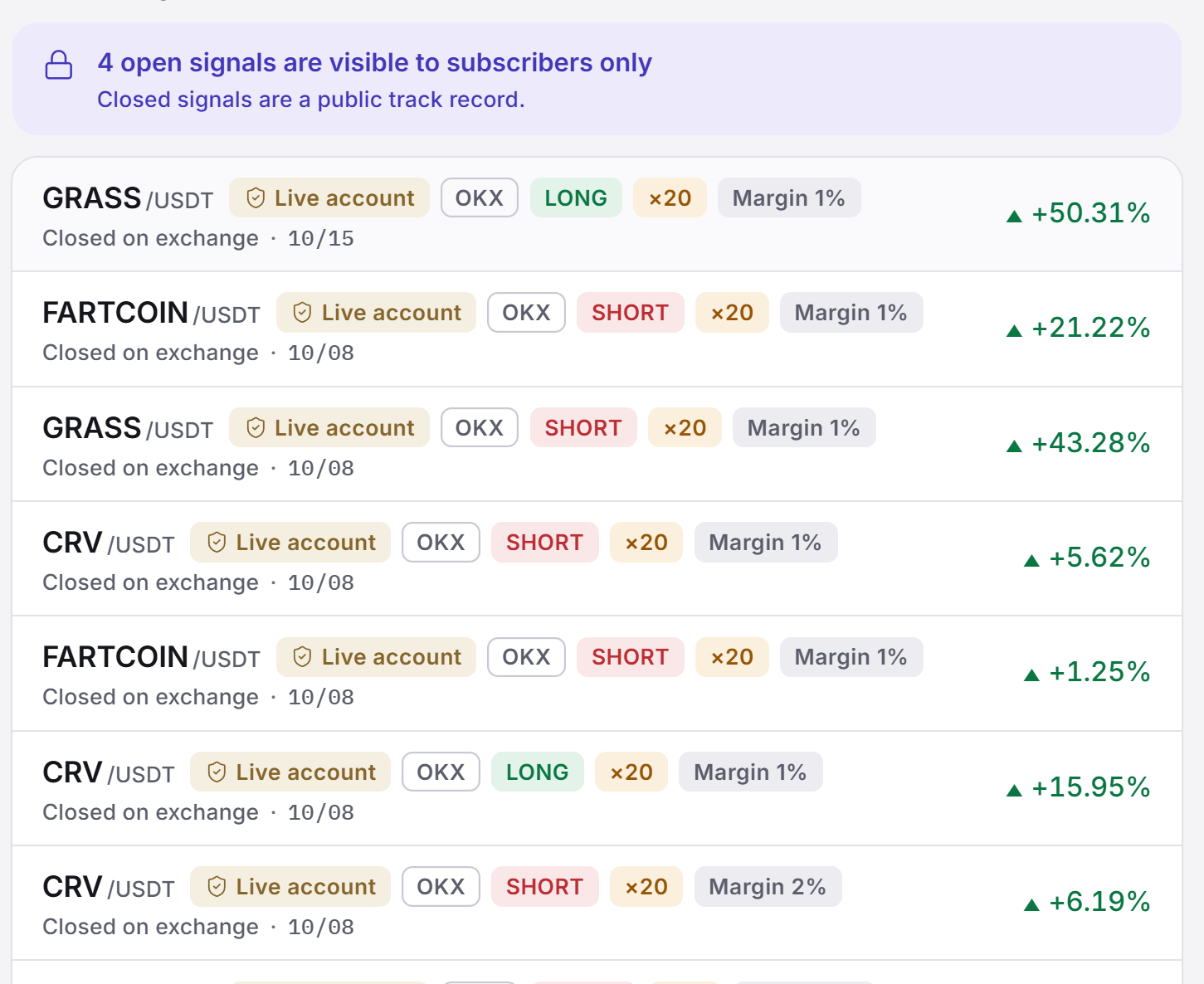This screenshot has width=1204, height=984.
Task: Click the Margin 1% tag in the GRASS SHORT row
Action: (x=804, y=428)
